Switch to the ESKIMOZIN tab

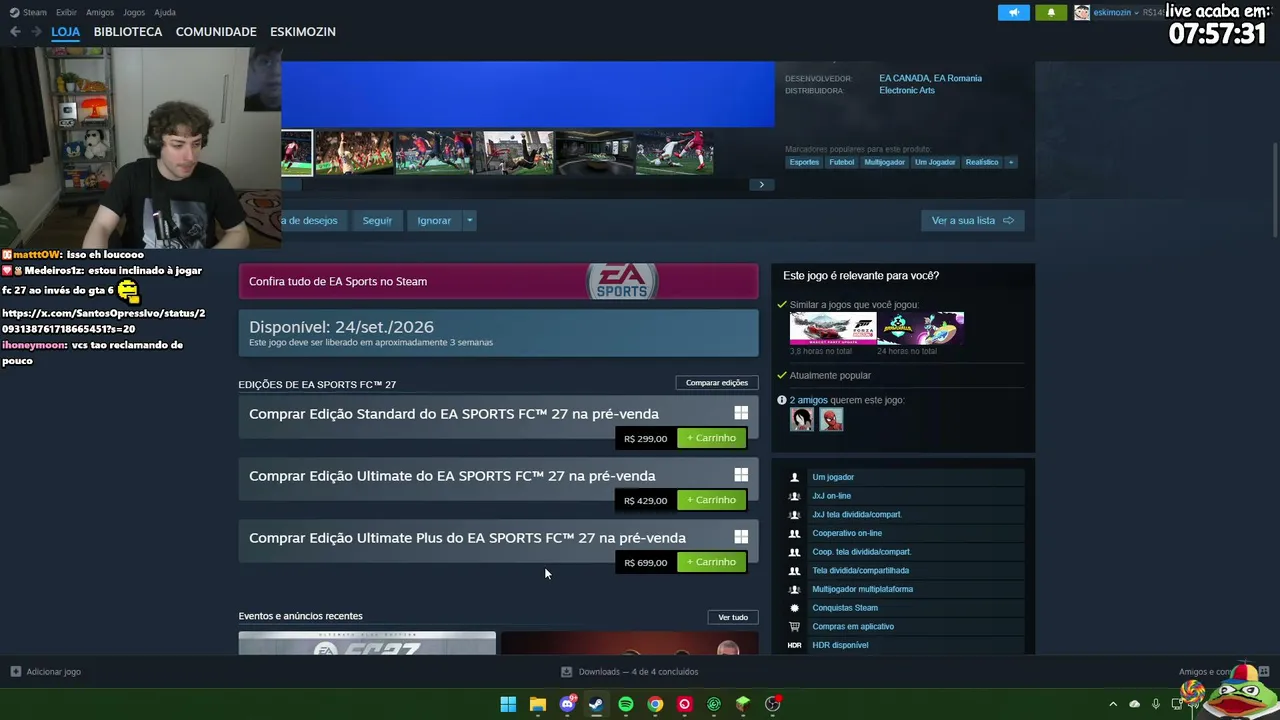point(303,32)
